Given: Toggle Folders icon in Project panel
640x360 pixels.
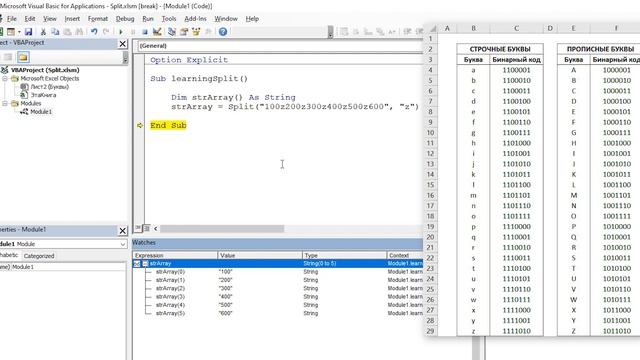Looking at the screenshot, I should click(x=23, y=57).
